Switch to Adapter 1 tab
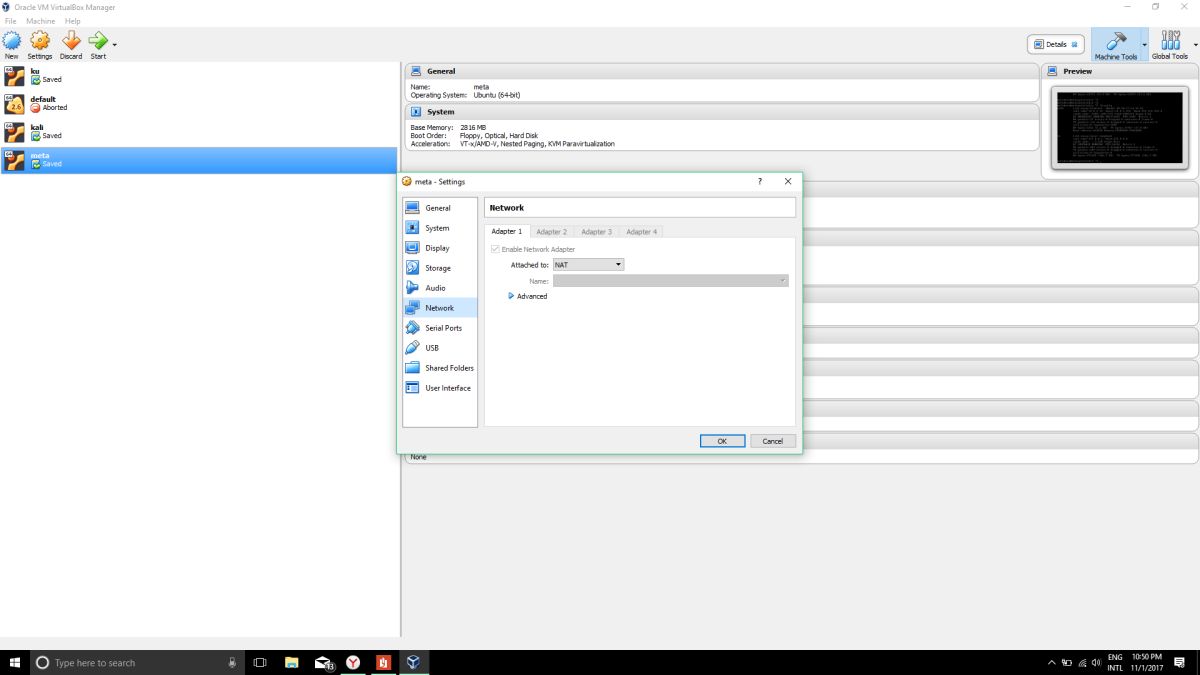The height and width of the screenshot is (675, 1200). 507,231
